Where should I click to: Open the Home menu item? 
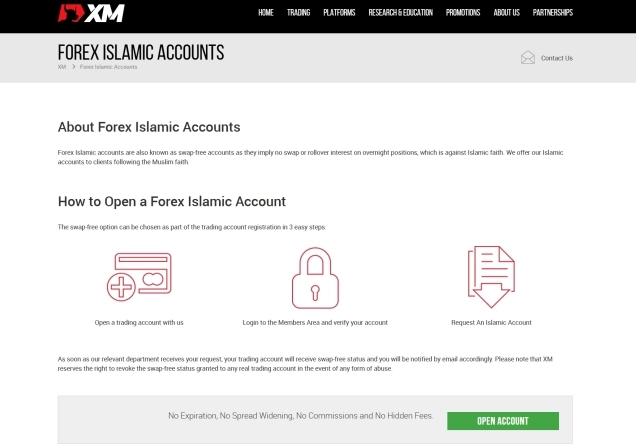tap(266, 13)
